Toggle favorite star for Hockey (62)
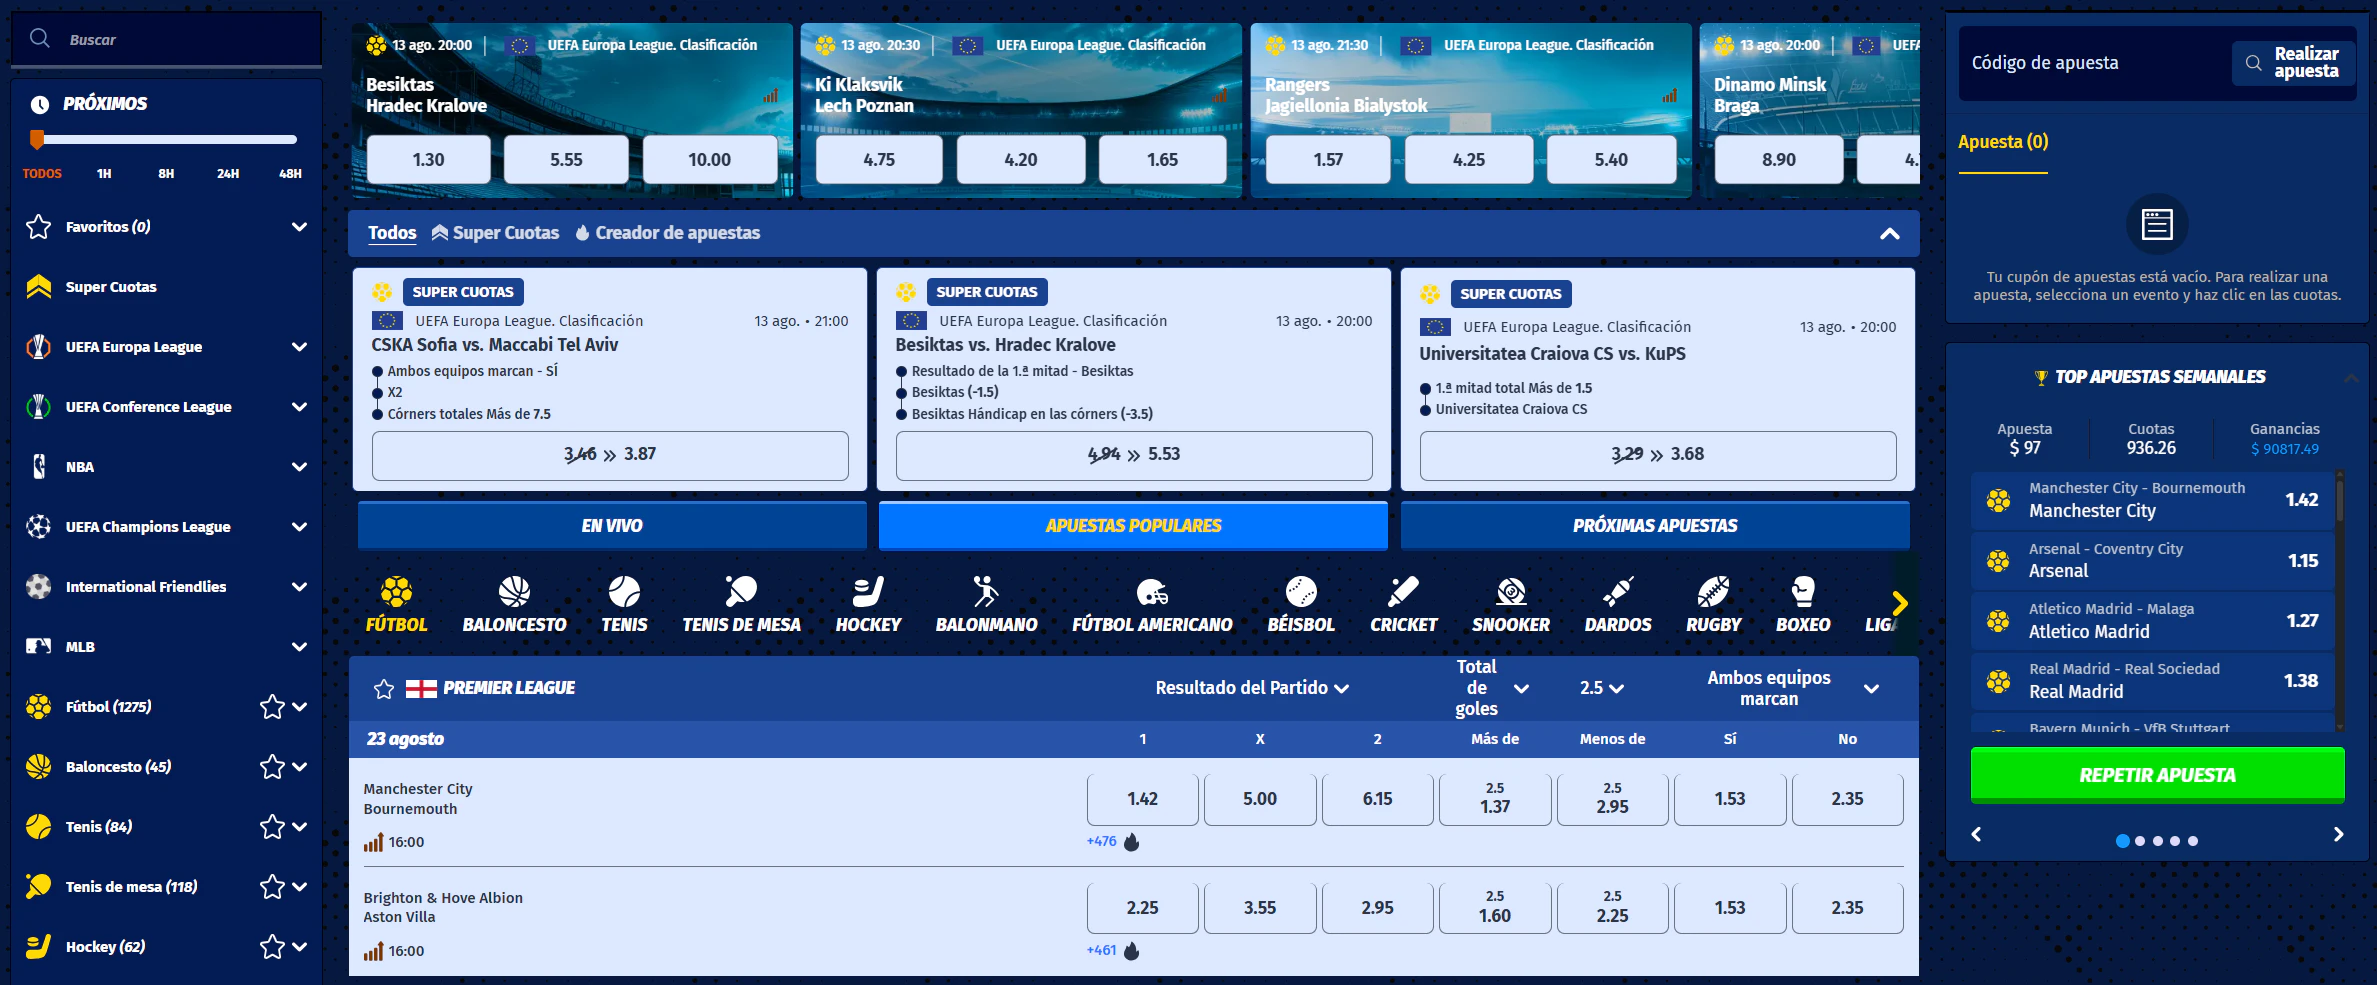Screen dimensions: 2377x985 click(272, 947)
